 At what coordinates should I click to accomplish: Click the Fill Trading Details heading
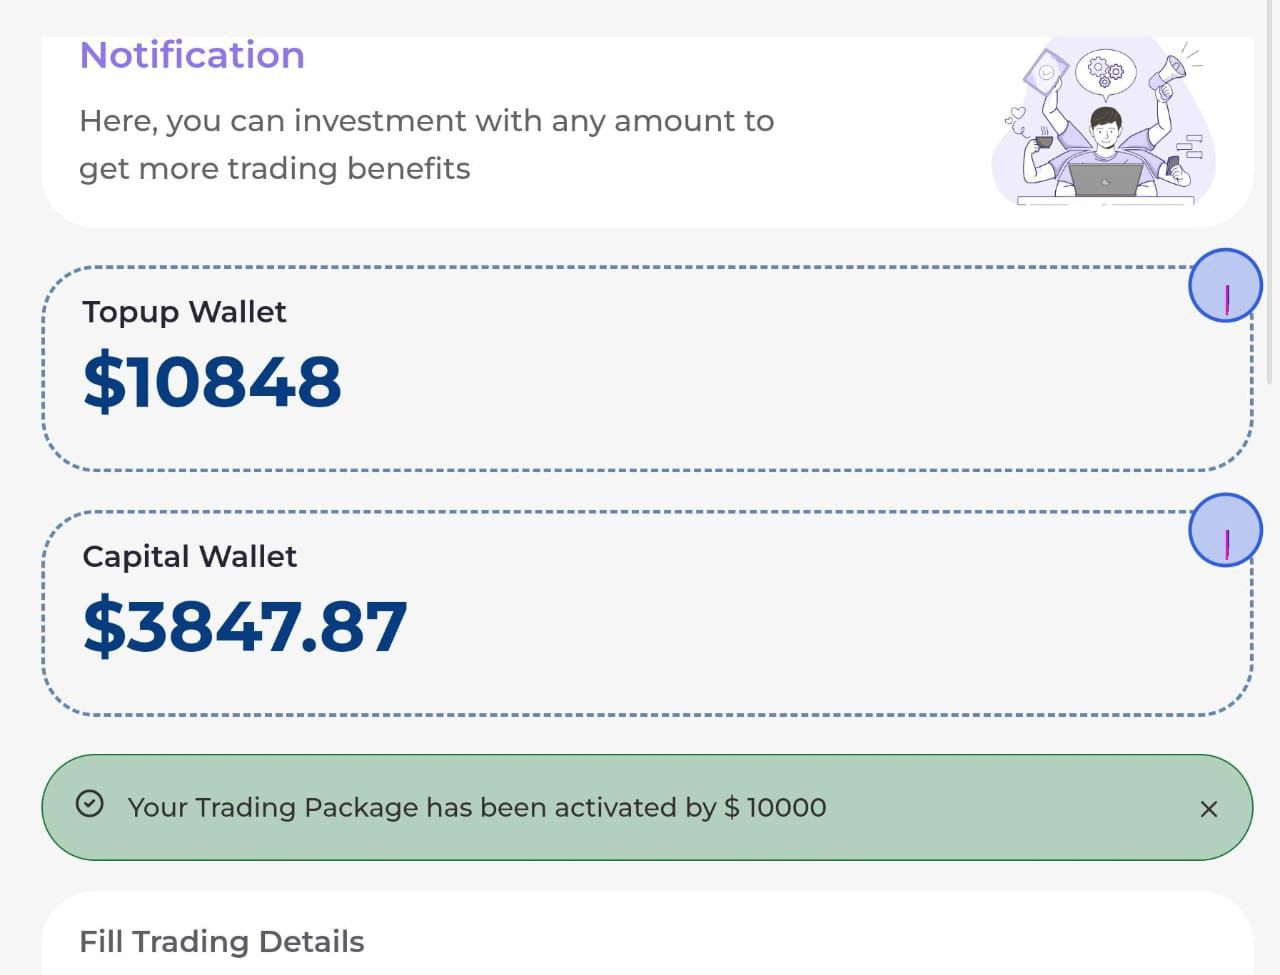tap(221, 941)
